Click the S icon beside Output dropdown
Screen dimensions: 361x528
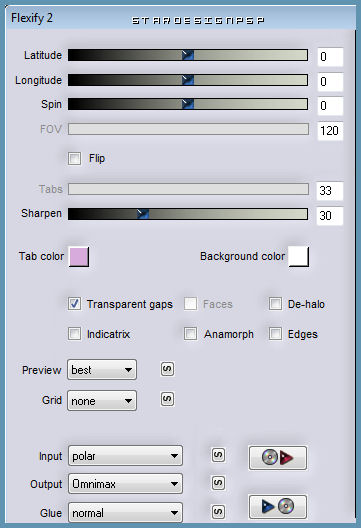[x=218, y=483]
